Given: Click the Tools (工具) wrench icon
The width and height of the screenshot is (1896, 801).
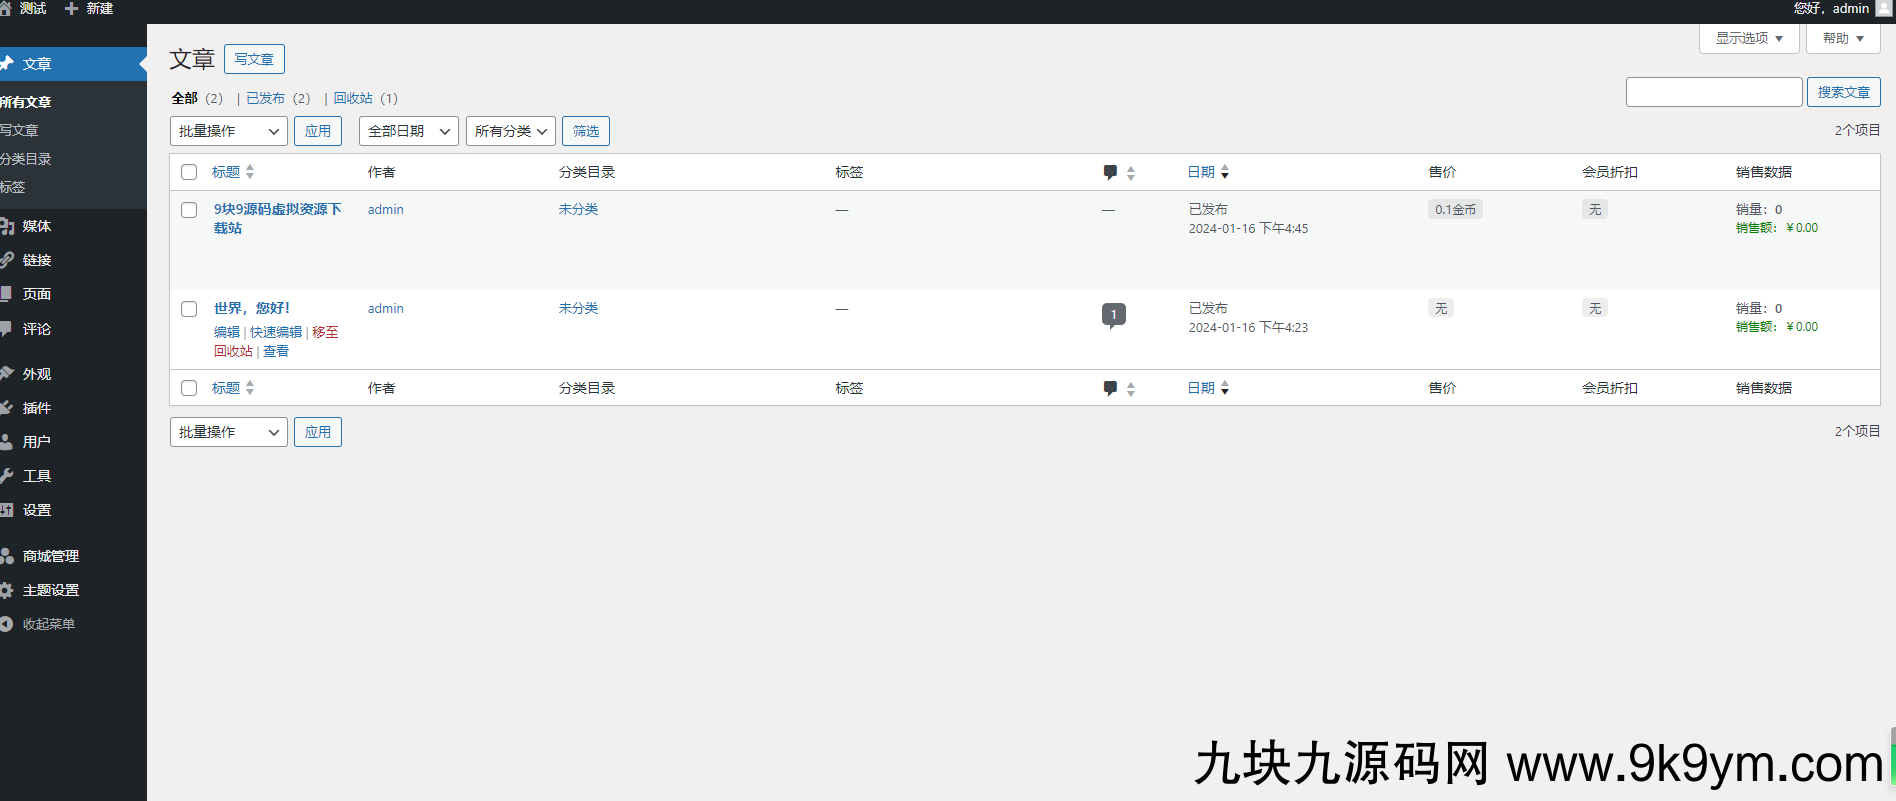Looking at the screenshot, I should click(x=7, y=476).
